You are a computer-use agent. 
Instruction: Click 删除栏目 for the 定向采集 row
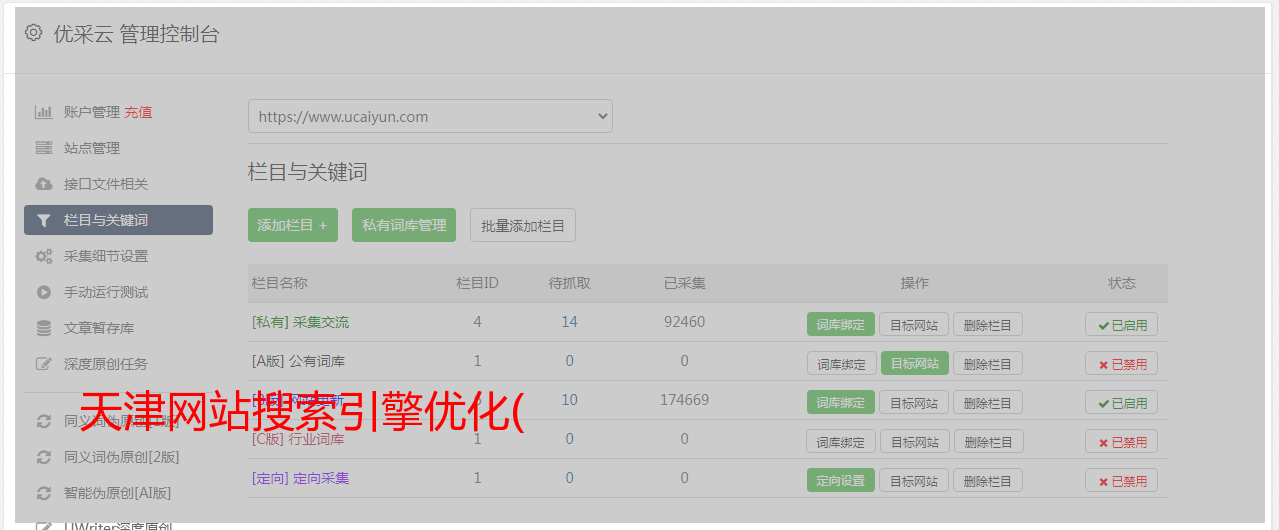tap(988, 480)
